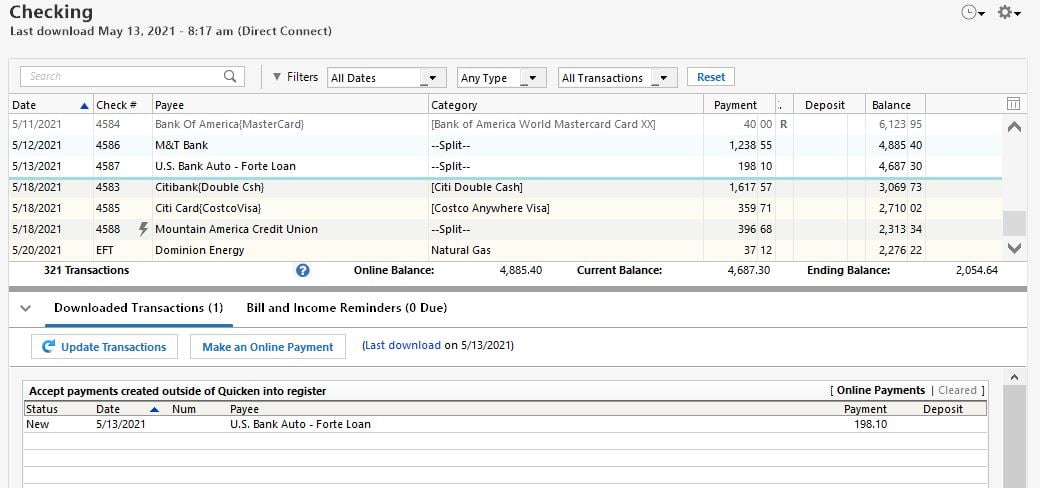Click the Ending Balance value 2,054.64
The width and height of the screenshot is (1040, 488).
tap(976, 271)
